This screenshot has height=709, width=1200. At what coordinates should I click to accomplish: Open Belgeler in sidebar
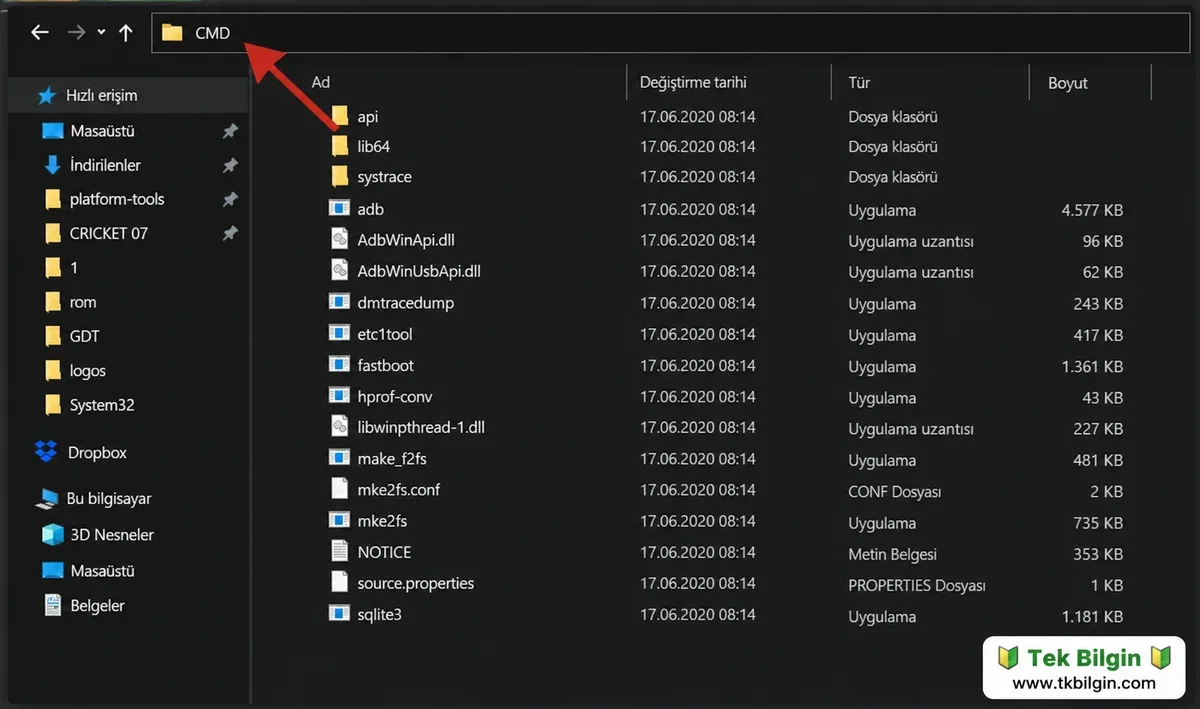pyautogui.click(x=97, y=606)
